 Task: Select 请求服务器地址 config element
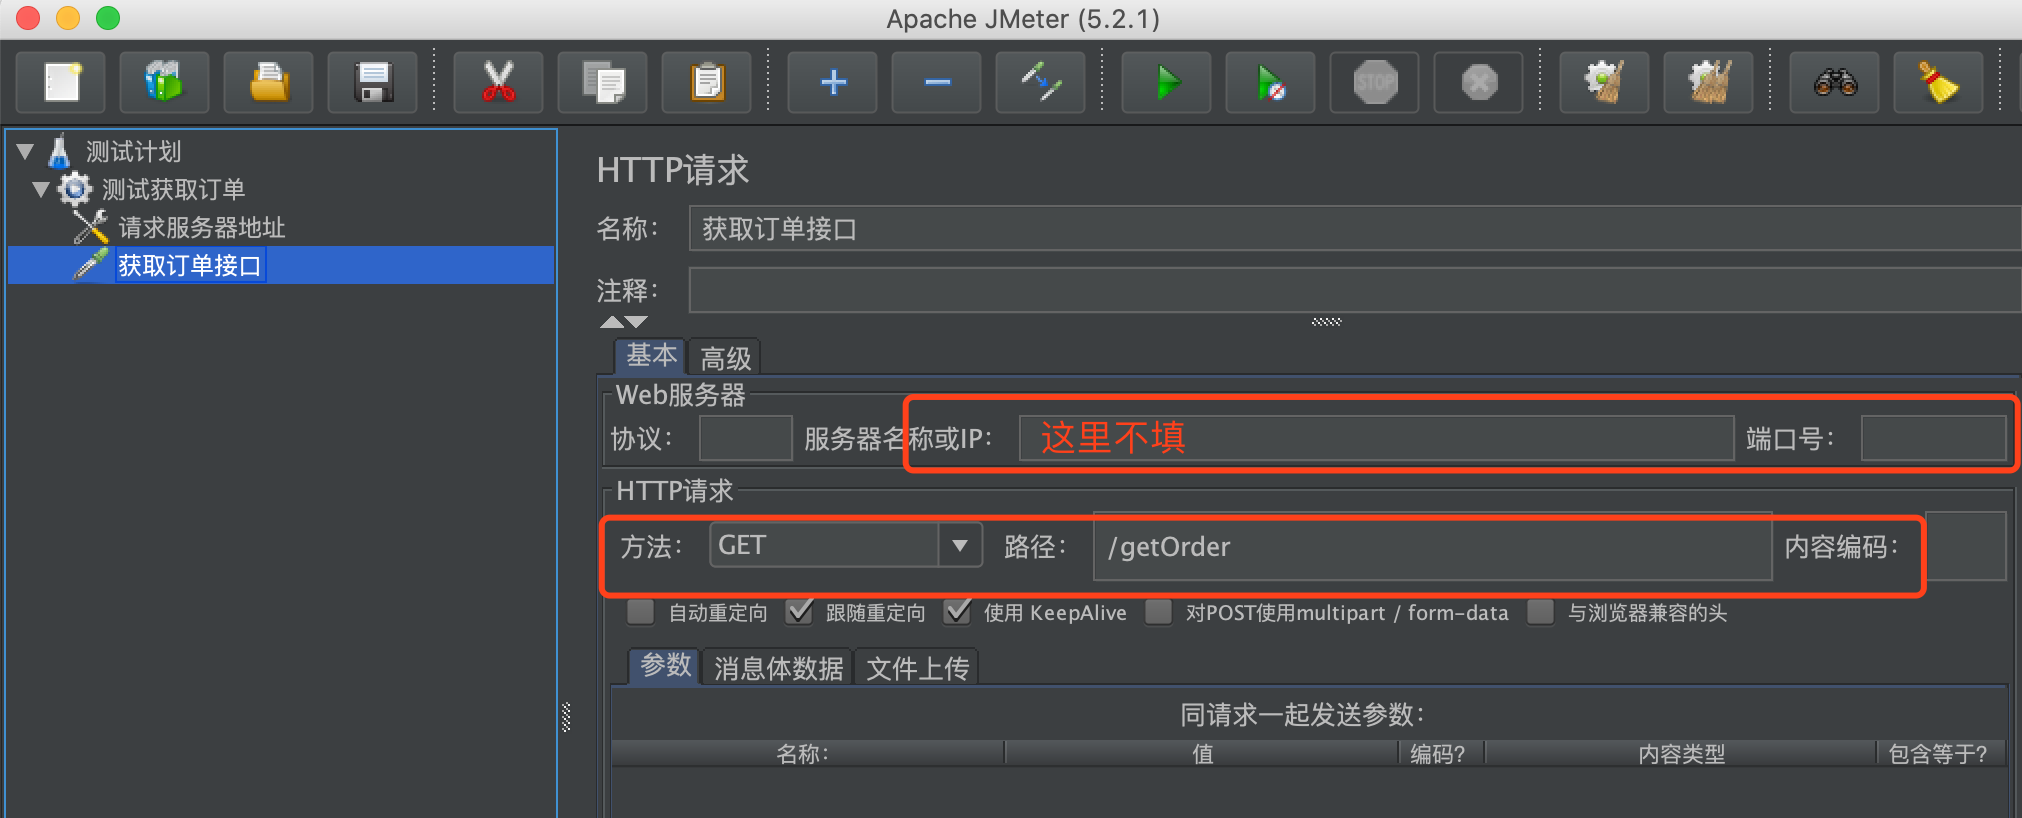point(201,228)
